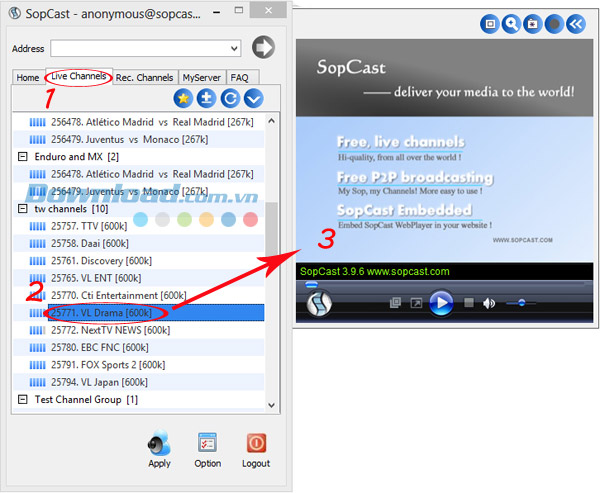Image resolution: width=600 pixels, height=493 pixels.
Task: Select channel 25761. Discovery [600k]
Action: (101, 261)
